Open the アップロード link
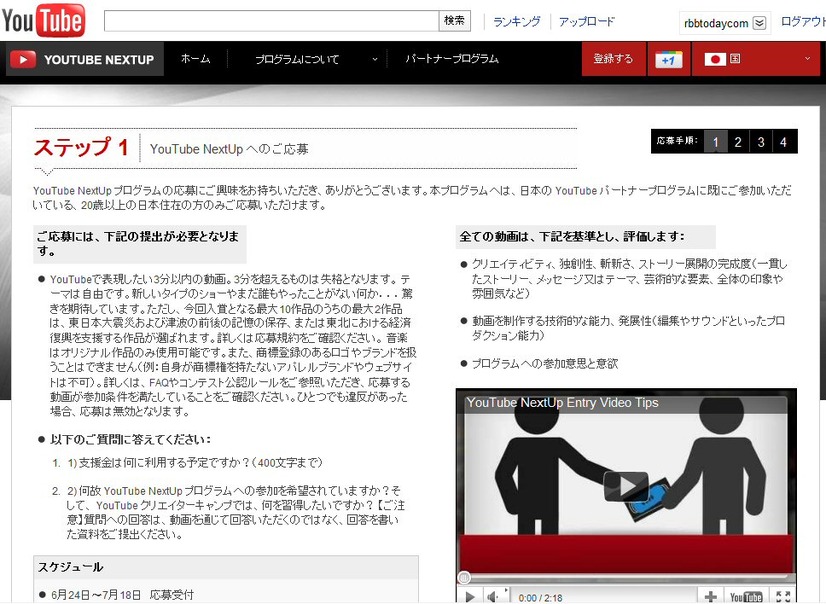826x604 pixels. pos(586,22)
